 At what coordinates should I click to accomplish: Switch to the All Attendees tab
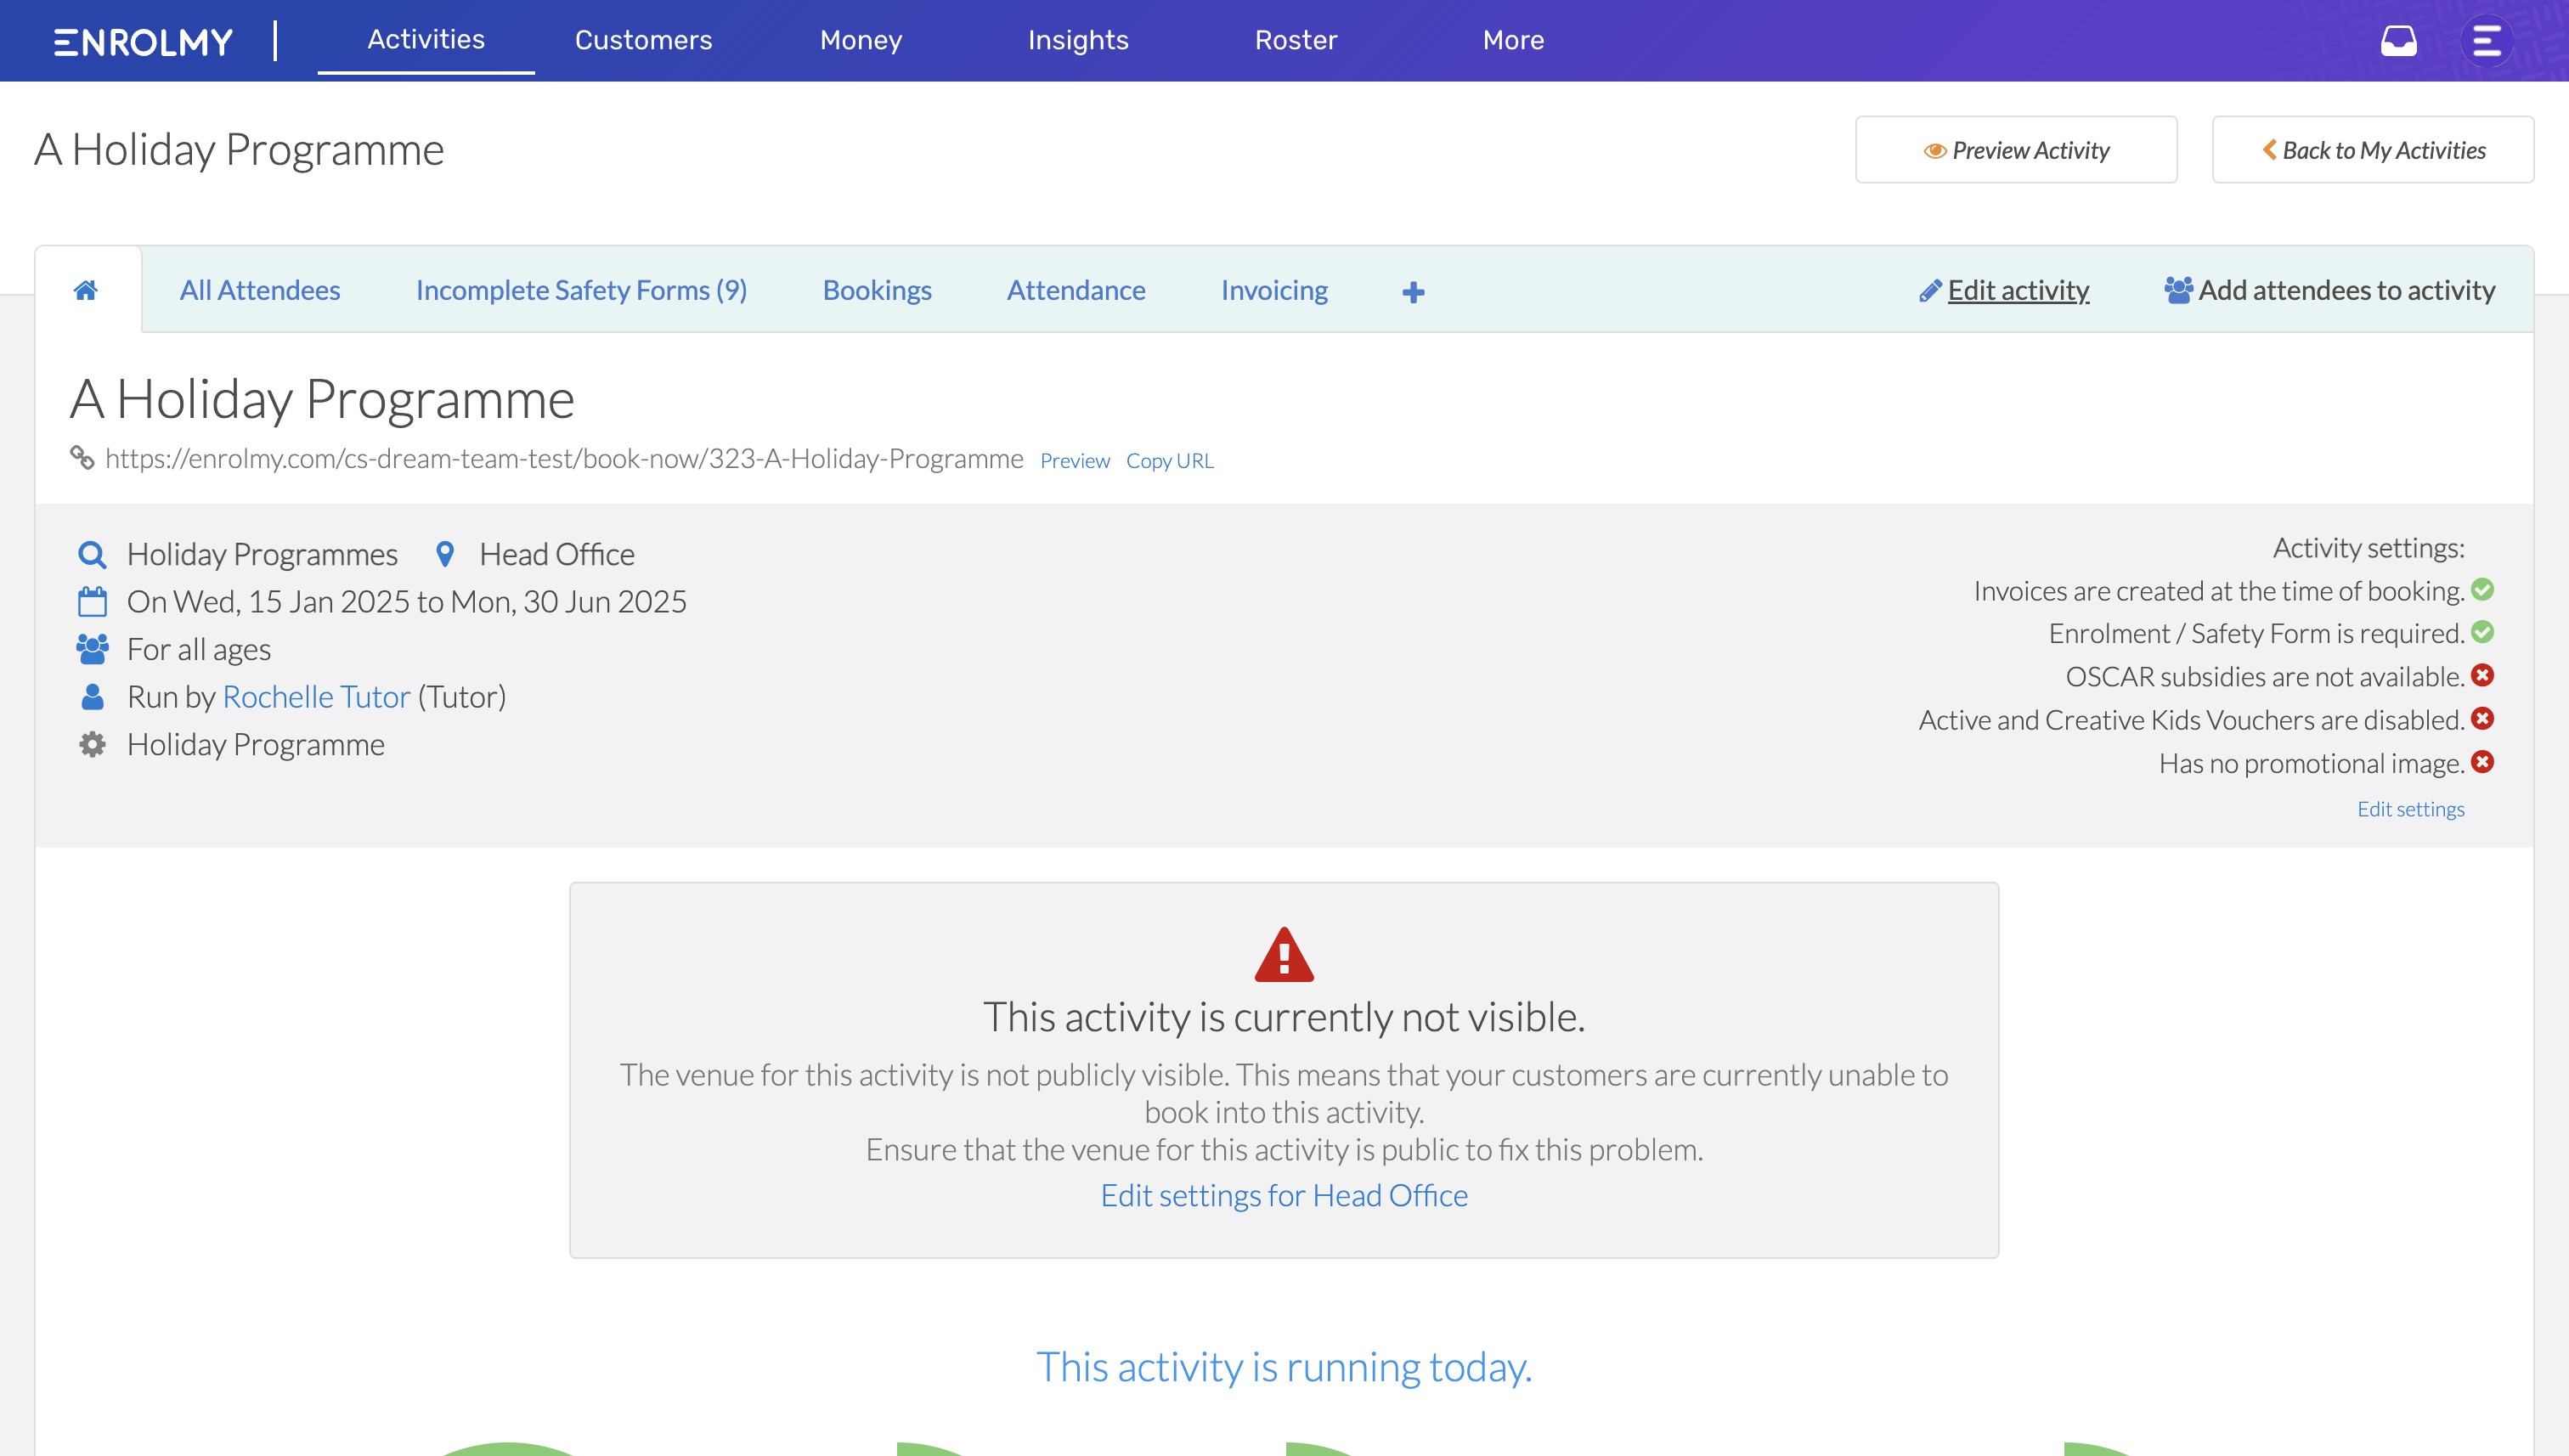pos(260,290)
